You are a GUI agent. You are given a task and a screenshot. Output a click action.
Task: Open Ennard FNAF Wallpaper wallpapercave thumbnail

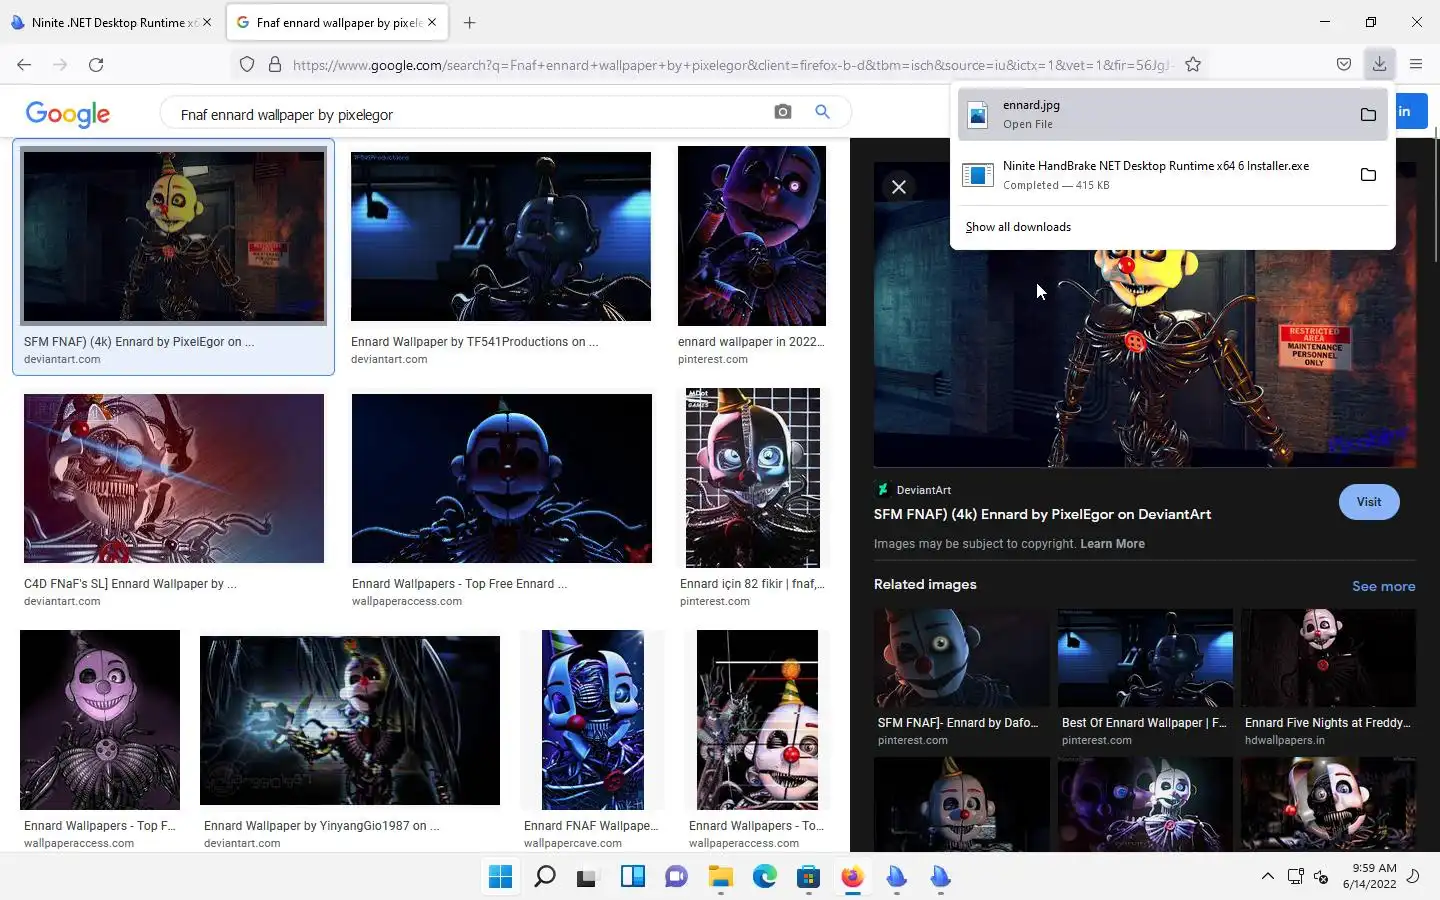tap(593, 720)
